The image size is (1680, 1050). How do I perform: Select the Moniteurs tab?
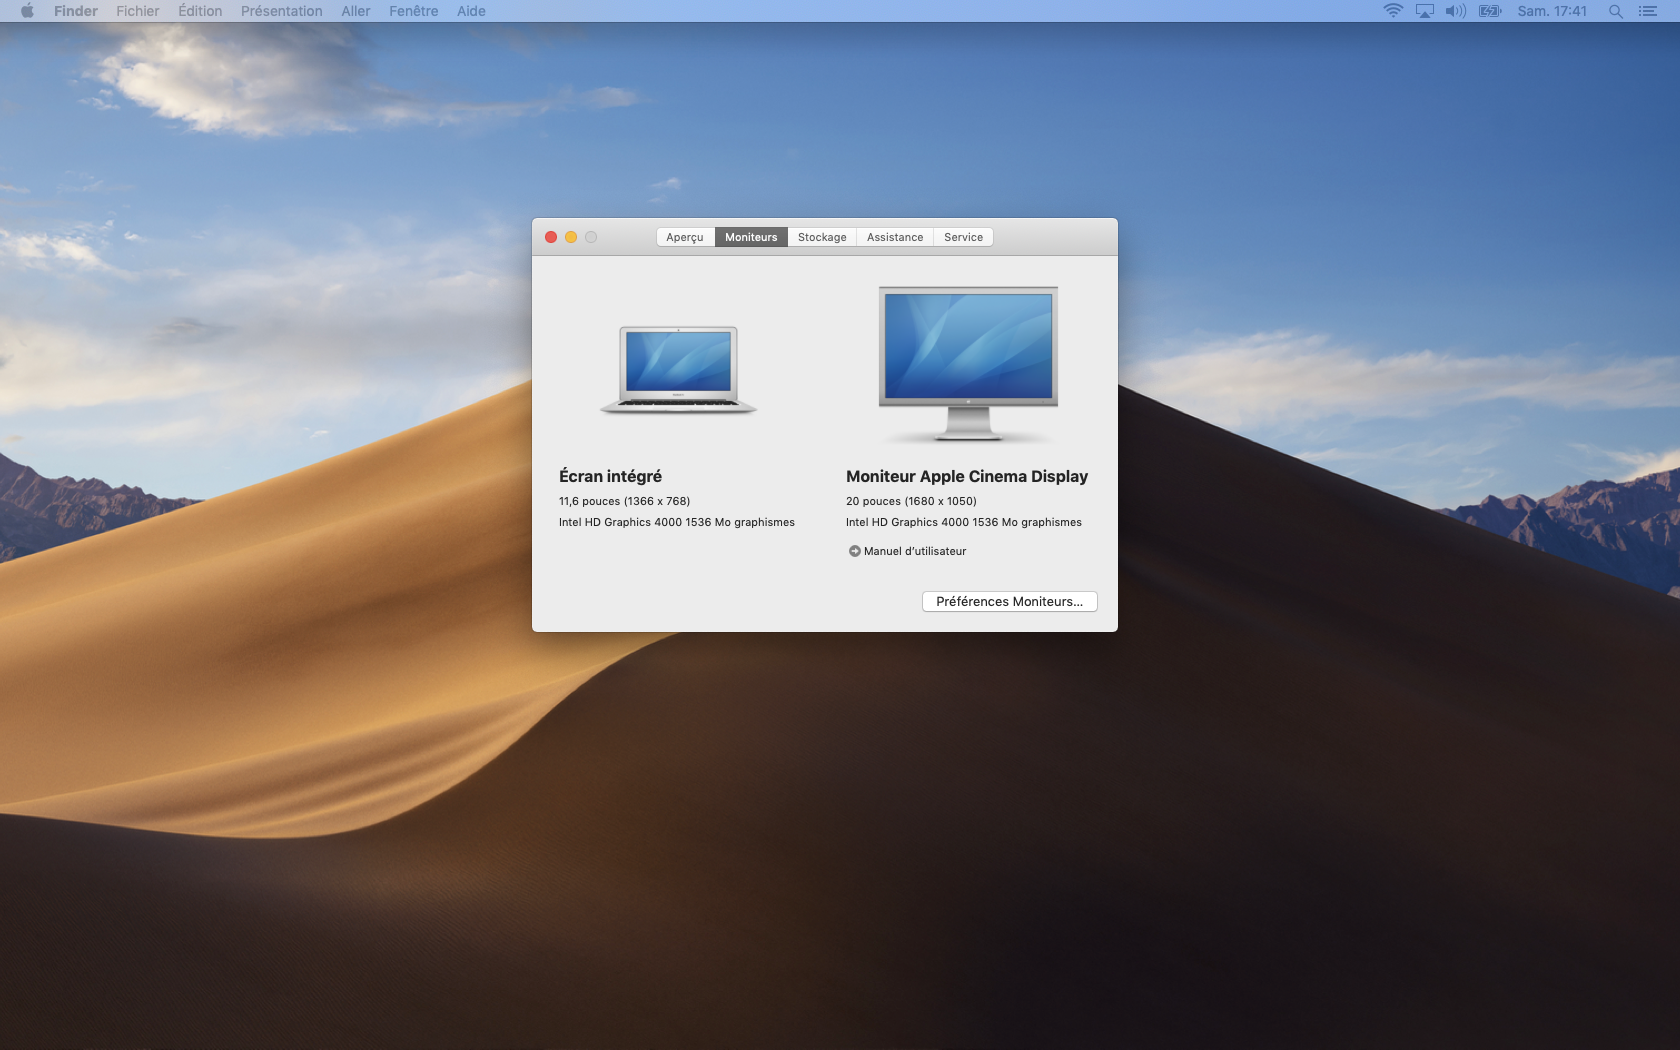[x=751, y=237]
